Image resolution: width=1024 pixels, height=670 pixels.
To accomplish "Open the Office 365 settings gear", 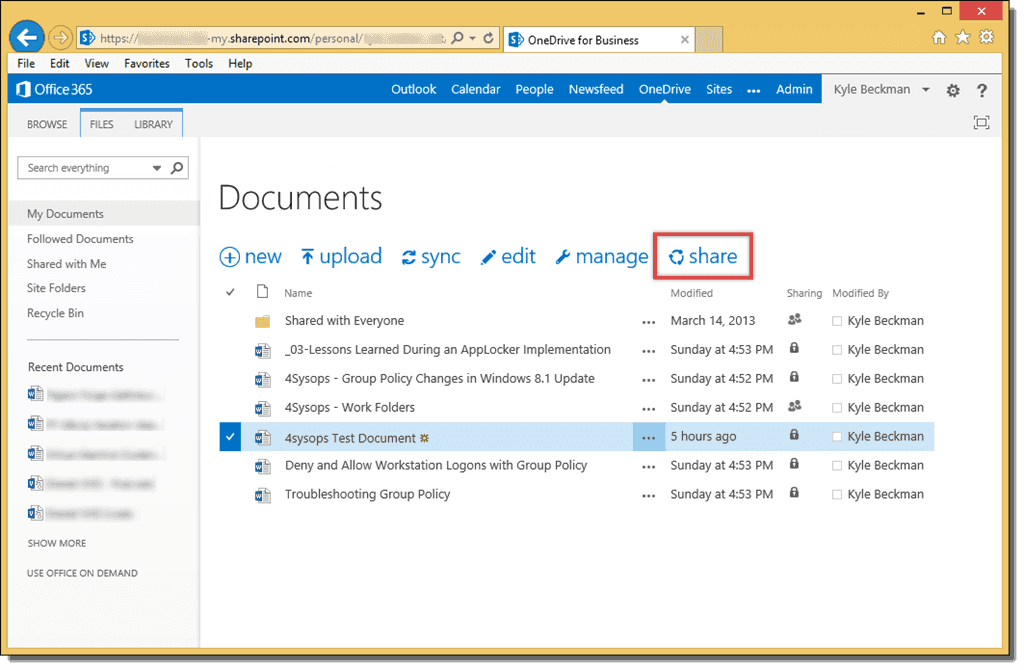I will click(953, 90).
